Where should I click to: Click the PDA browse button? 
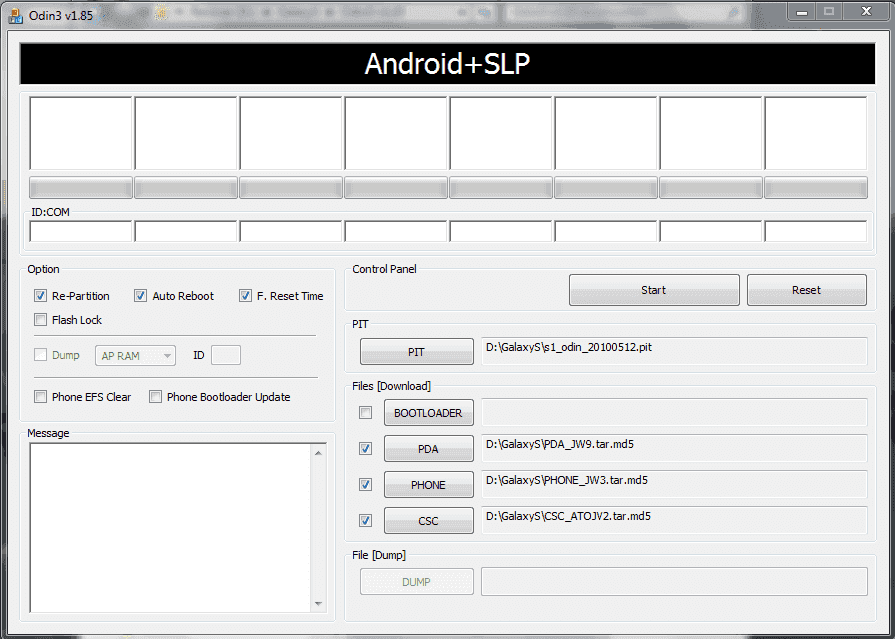click(x=429, y=449)
